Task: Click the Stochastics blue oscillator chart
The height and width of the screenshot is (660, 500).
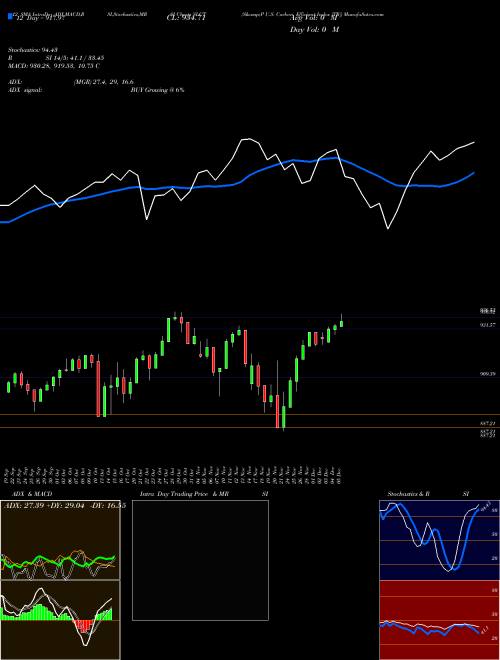Action: 439,540
